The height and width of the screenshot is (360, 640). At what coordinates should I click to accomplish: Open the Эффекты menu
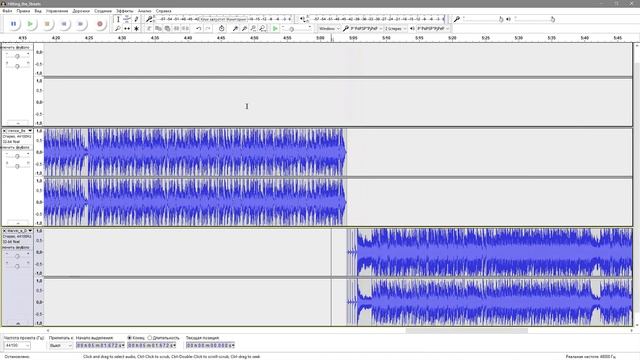coord(124,11)
